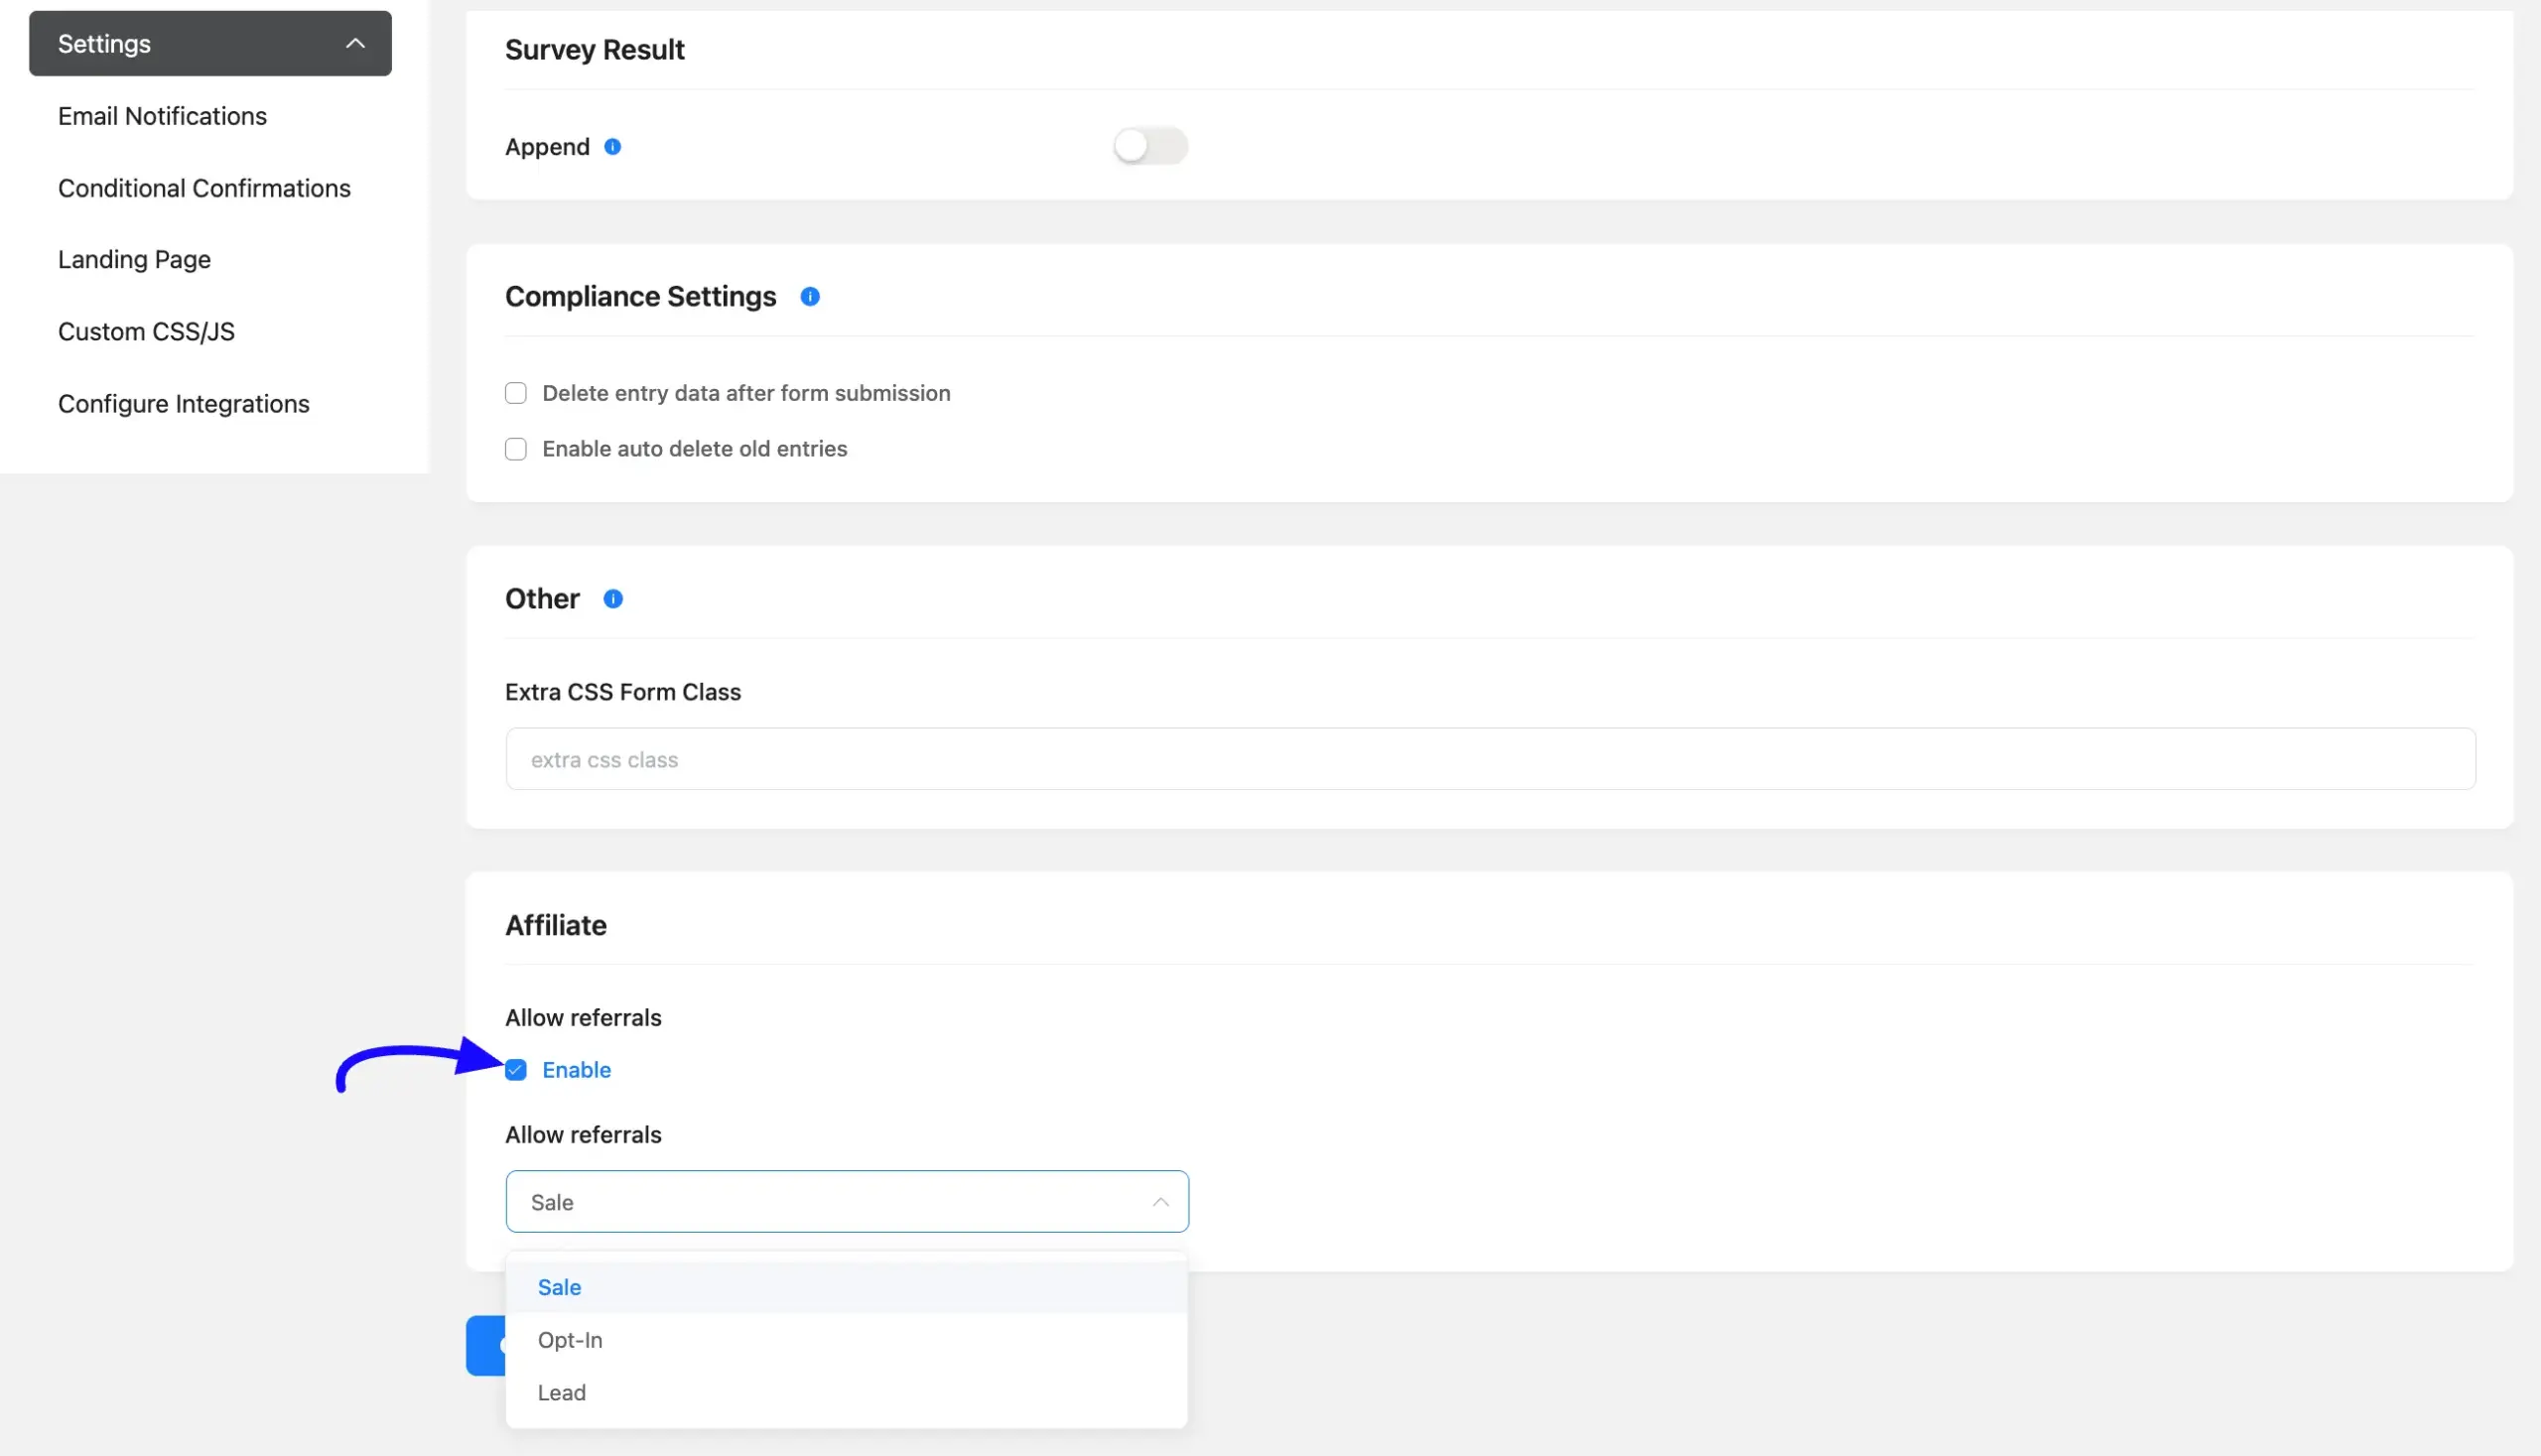Image resolution: width=2541 pixels, height=1456 pixels.
Task: Go to Landing Page settings
Action: [x=134, y=260]
